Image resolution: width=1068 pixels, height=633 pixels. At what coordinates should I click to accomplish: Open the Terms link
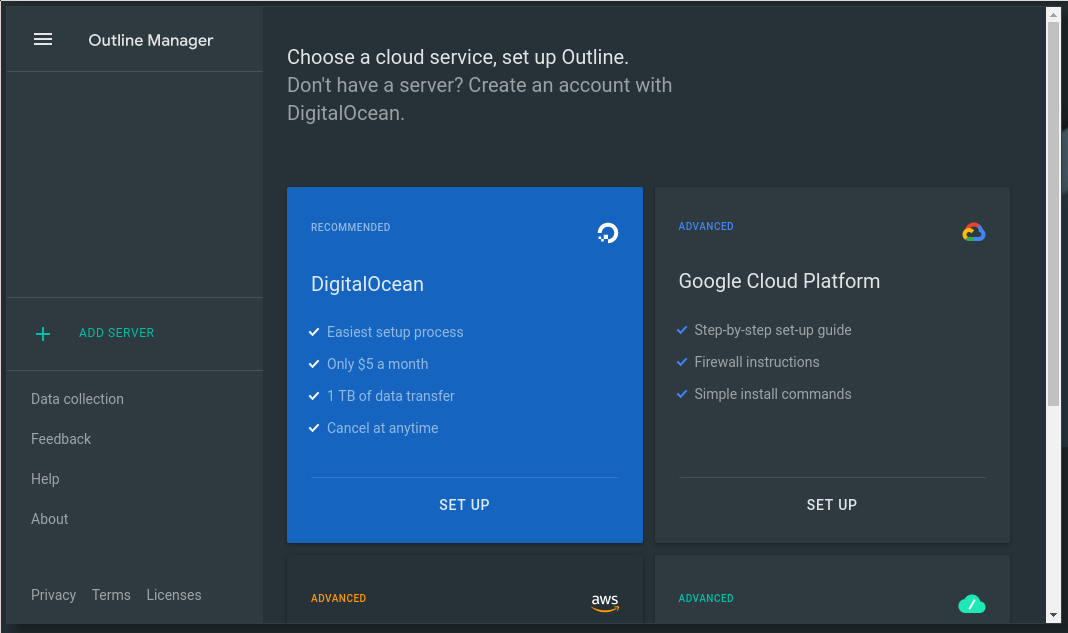pos(111,596)
